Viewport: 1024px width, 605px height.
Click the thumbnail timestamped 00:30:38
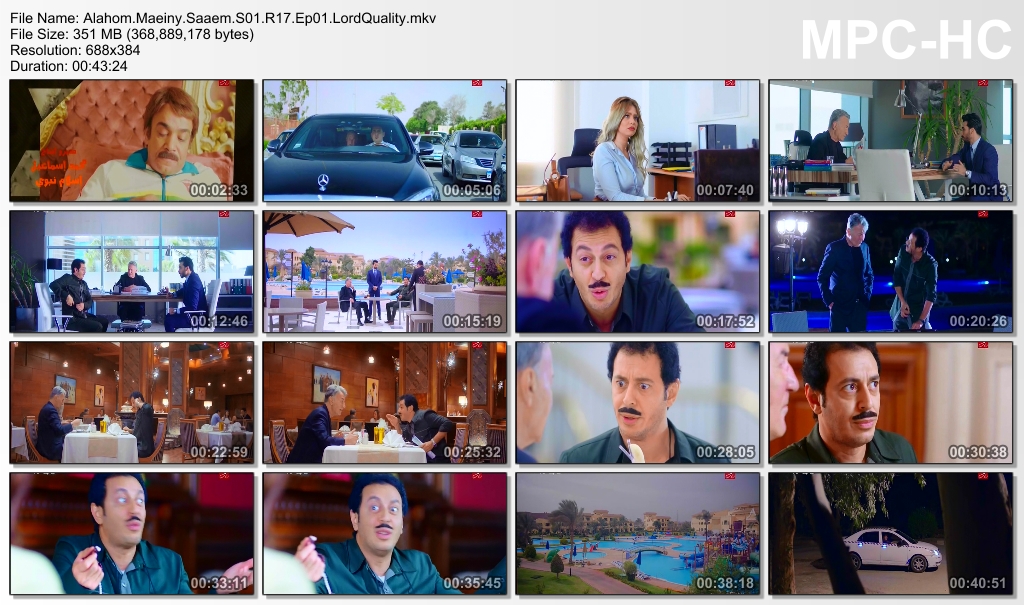pyautogui.click(x=891, y=402)
